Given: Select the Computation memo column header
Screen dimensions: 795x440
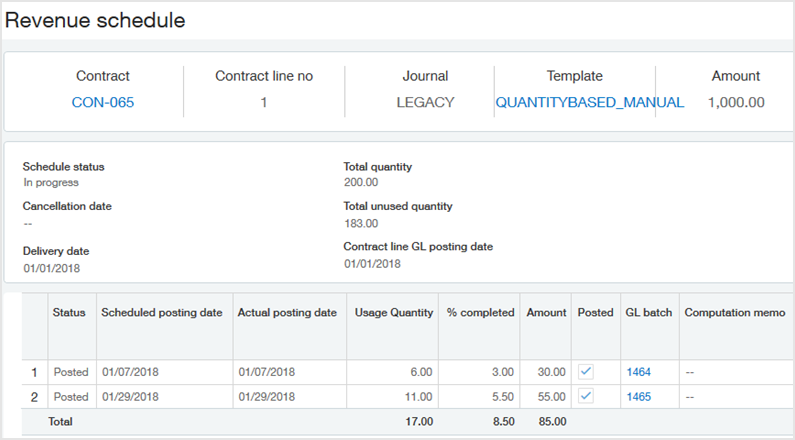Looking at the screenshot, I should coord(735,313).
